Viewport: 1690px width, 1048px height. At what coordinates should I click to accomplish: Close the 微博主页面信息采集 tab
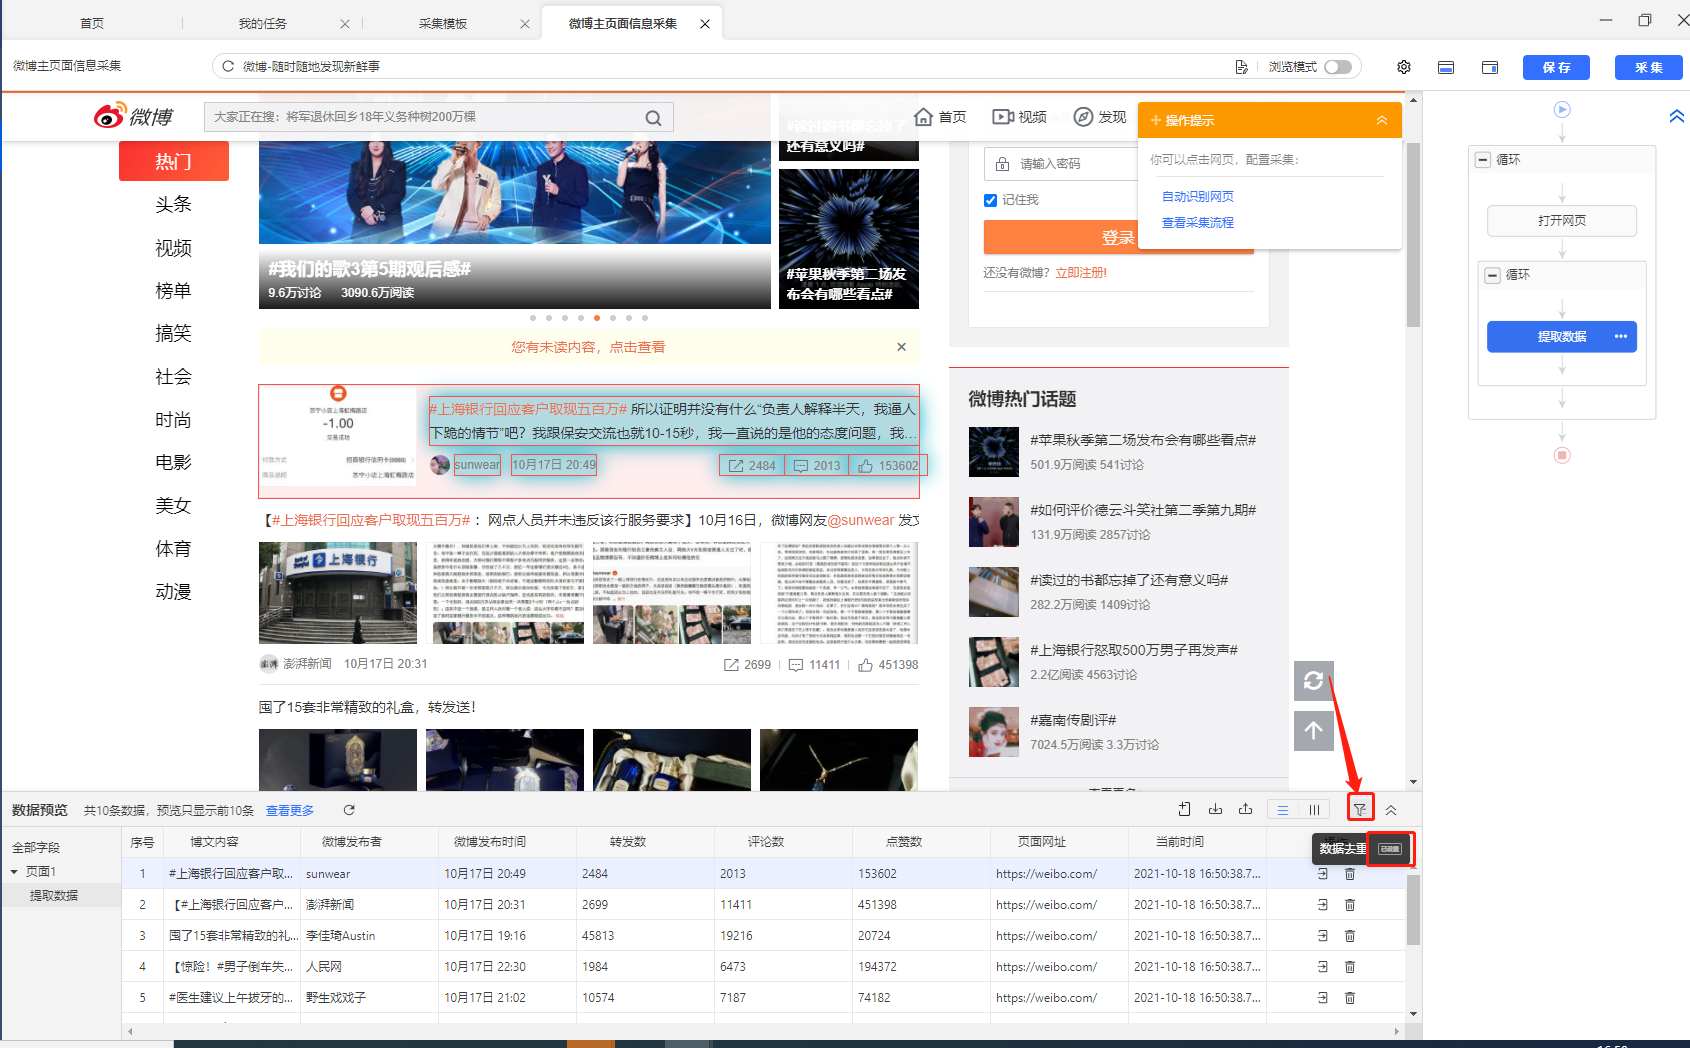point(705,24)
